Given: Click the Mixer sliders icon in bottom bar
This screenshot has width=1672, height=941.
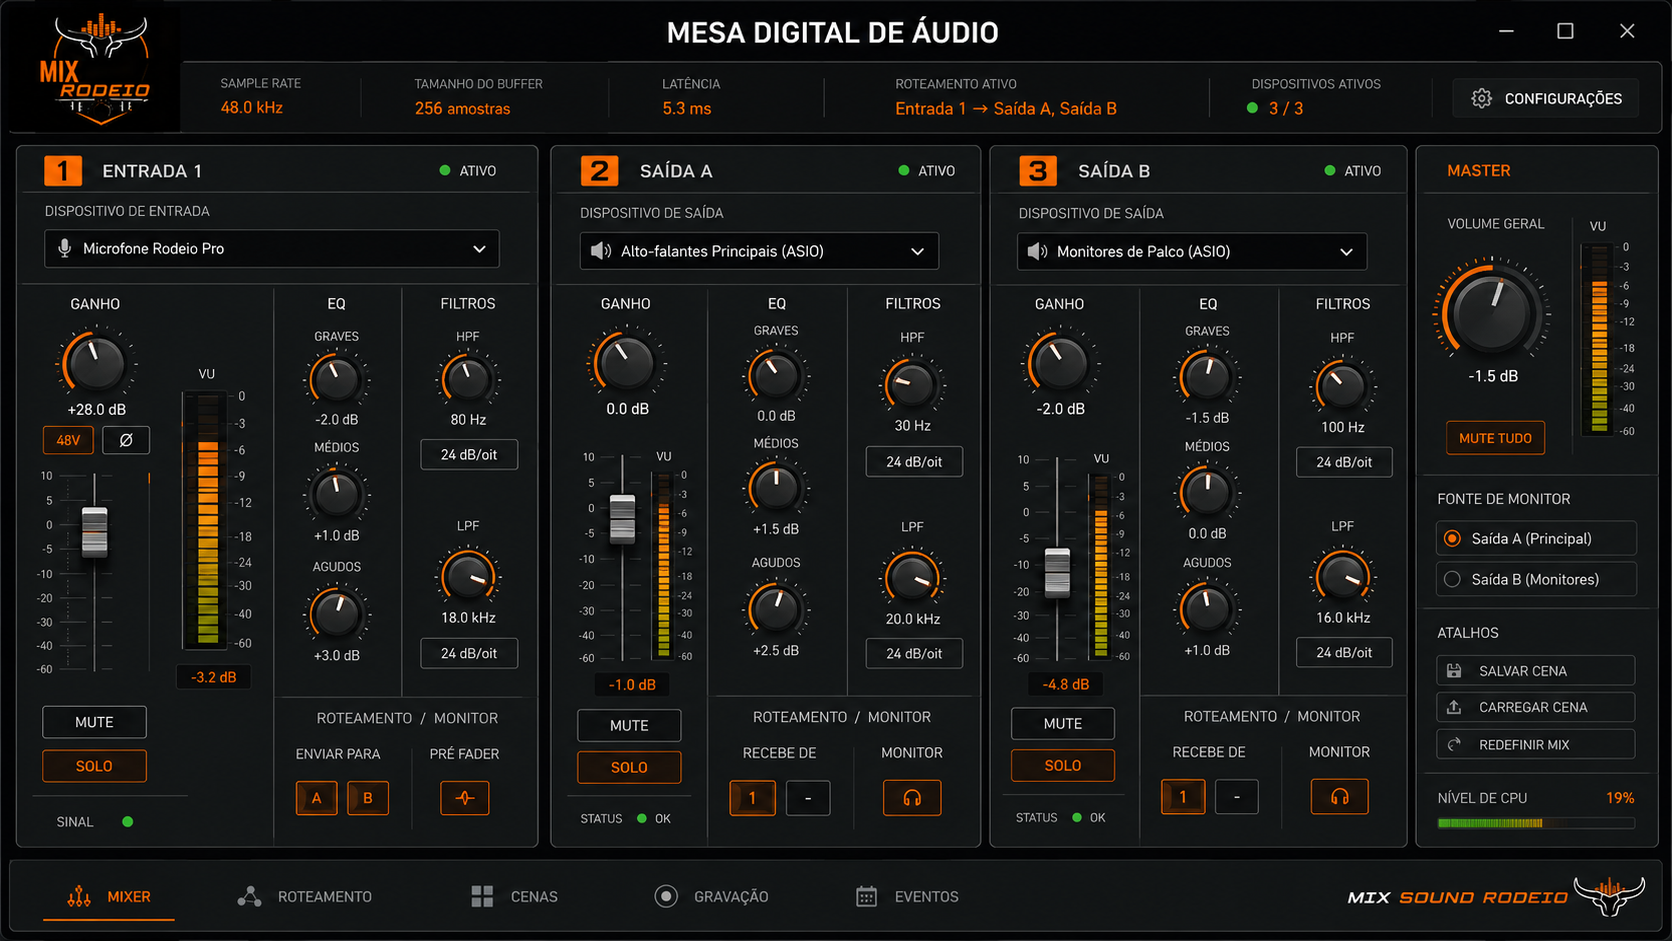Looking at the screenshot, I should tap(79, 896).
